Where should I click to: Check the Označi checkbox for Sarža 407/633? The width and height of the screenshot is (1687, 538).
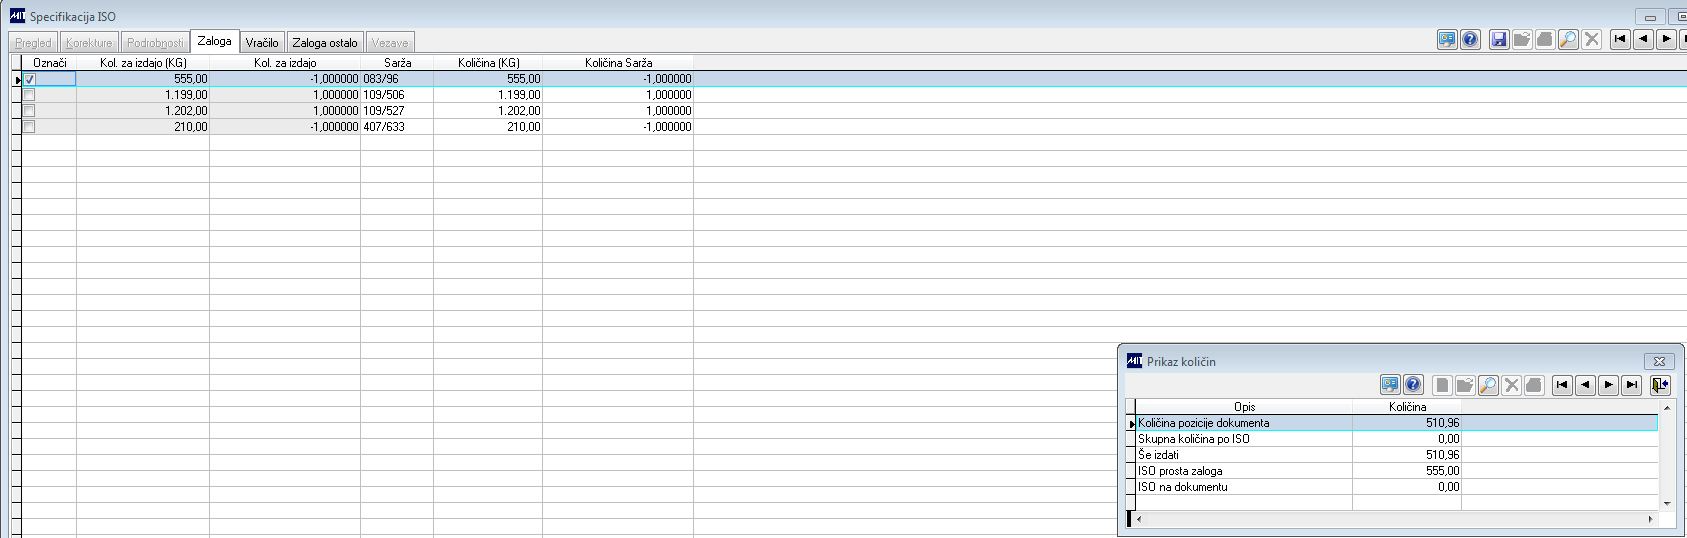tap(29, 127)
